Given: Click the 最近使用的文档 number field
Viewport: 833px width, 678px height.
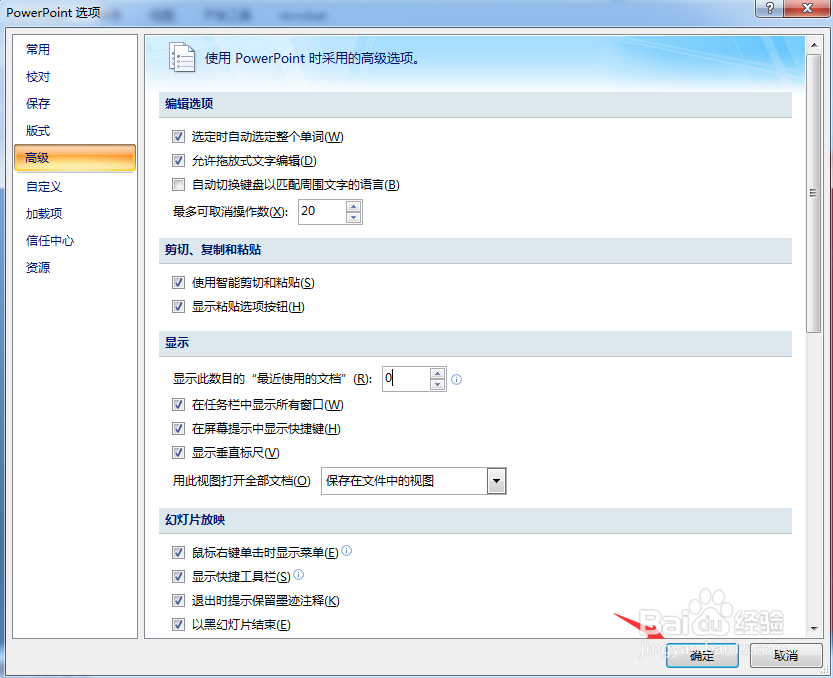Looking at the screenshot, I should tap(406, 379).
